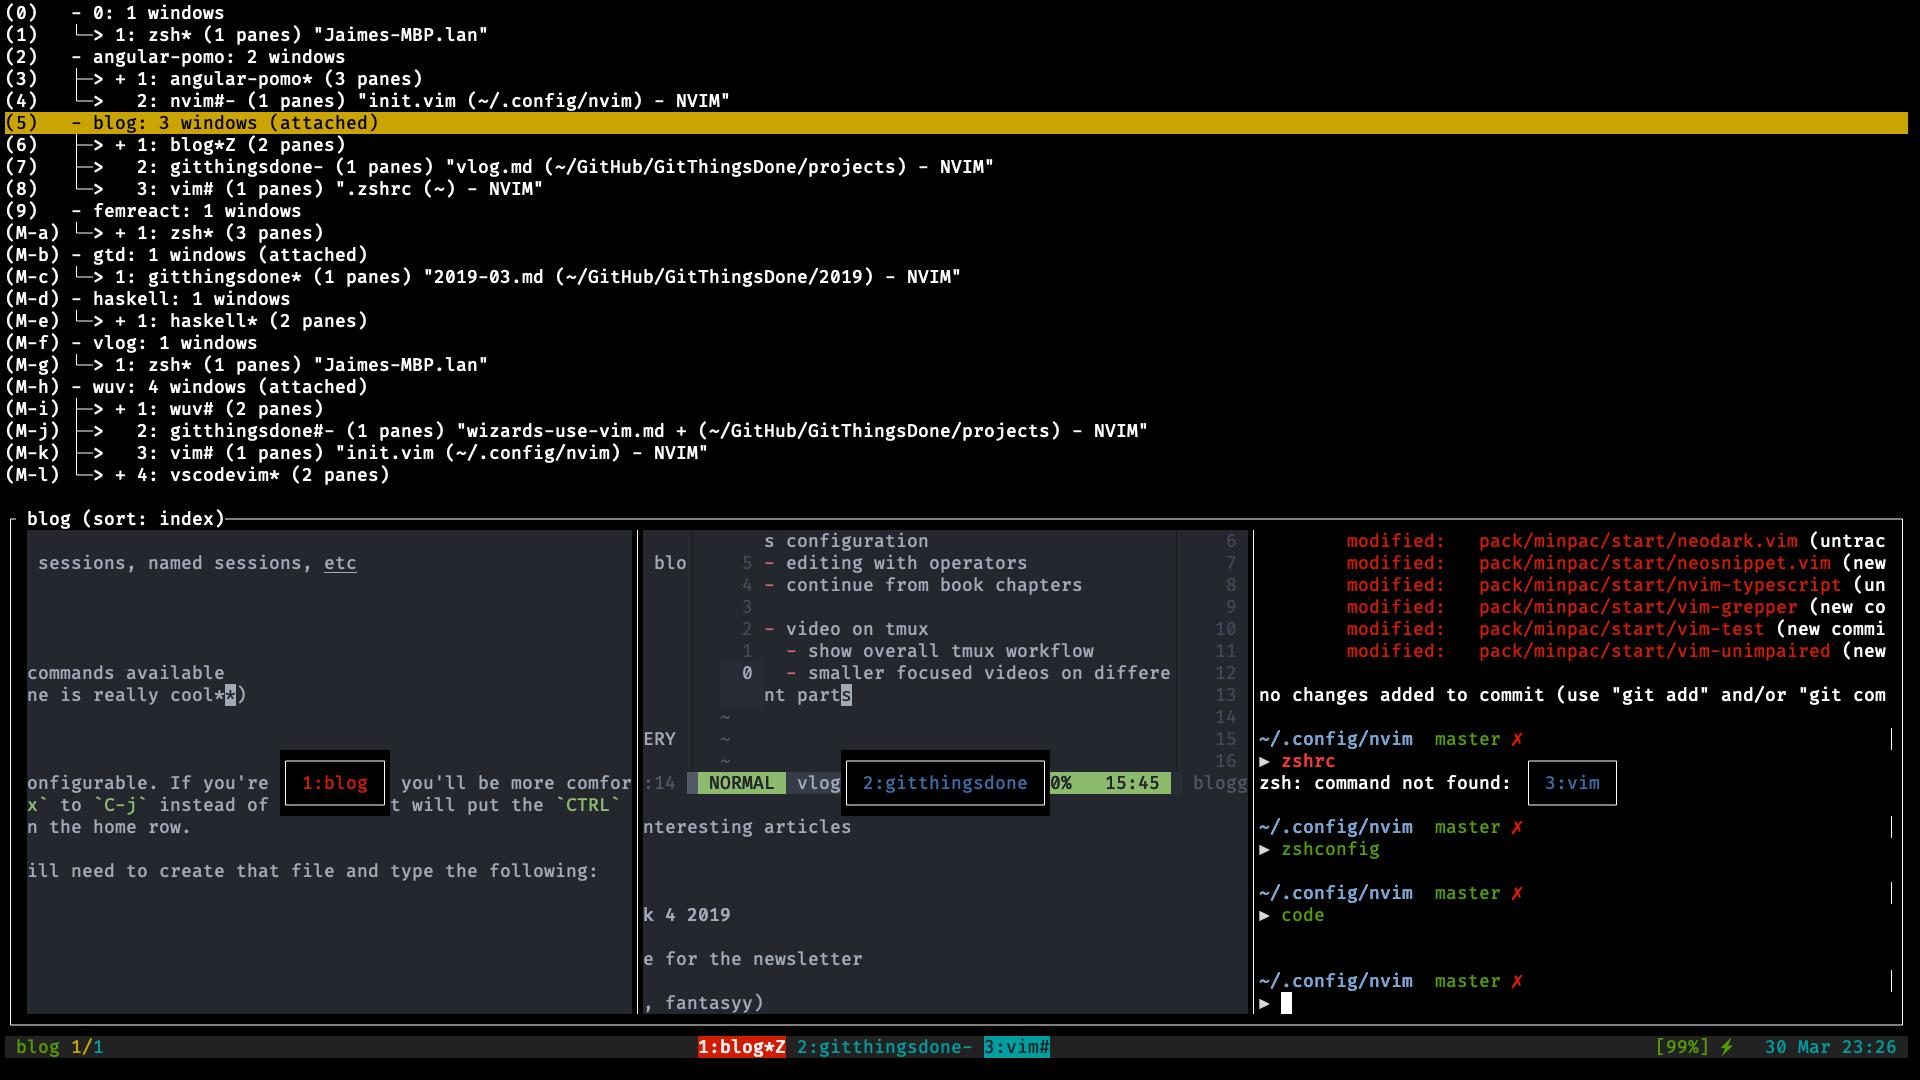The width and height of the screenshot is (1920, 1080).
Task: Click the blog session name in status bar
Action: (x=38, y=1047)
